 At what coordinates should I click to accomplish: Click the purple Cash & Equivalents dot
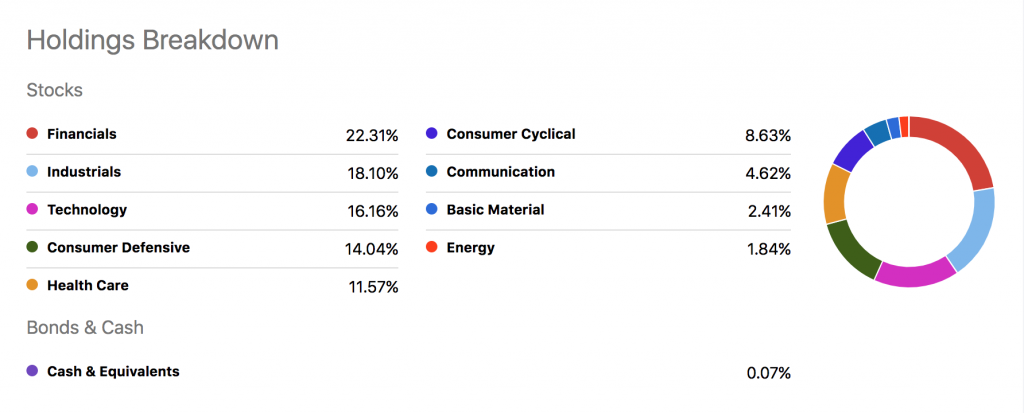[32, 371]
